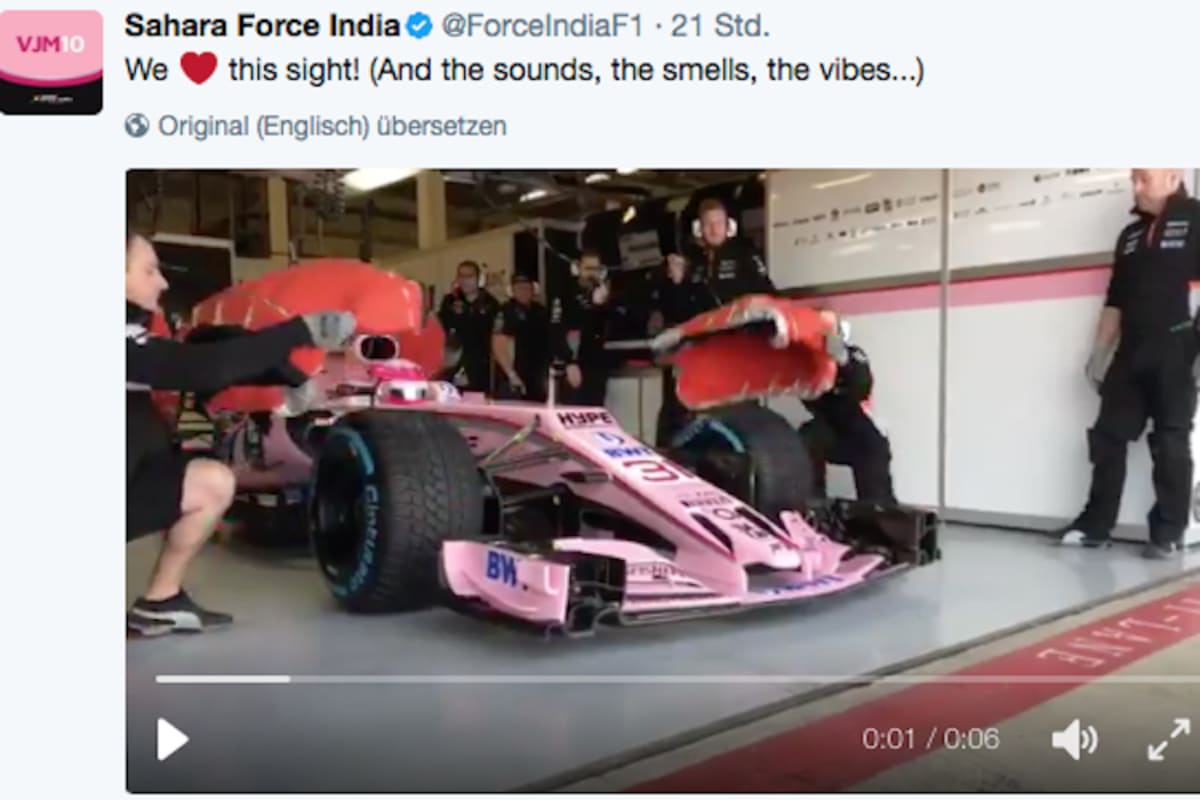Click the front wing BWT logo
Screen dimensions: 1200x800
pos(502,568)
